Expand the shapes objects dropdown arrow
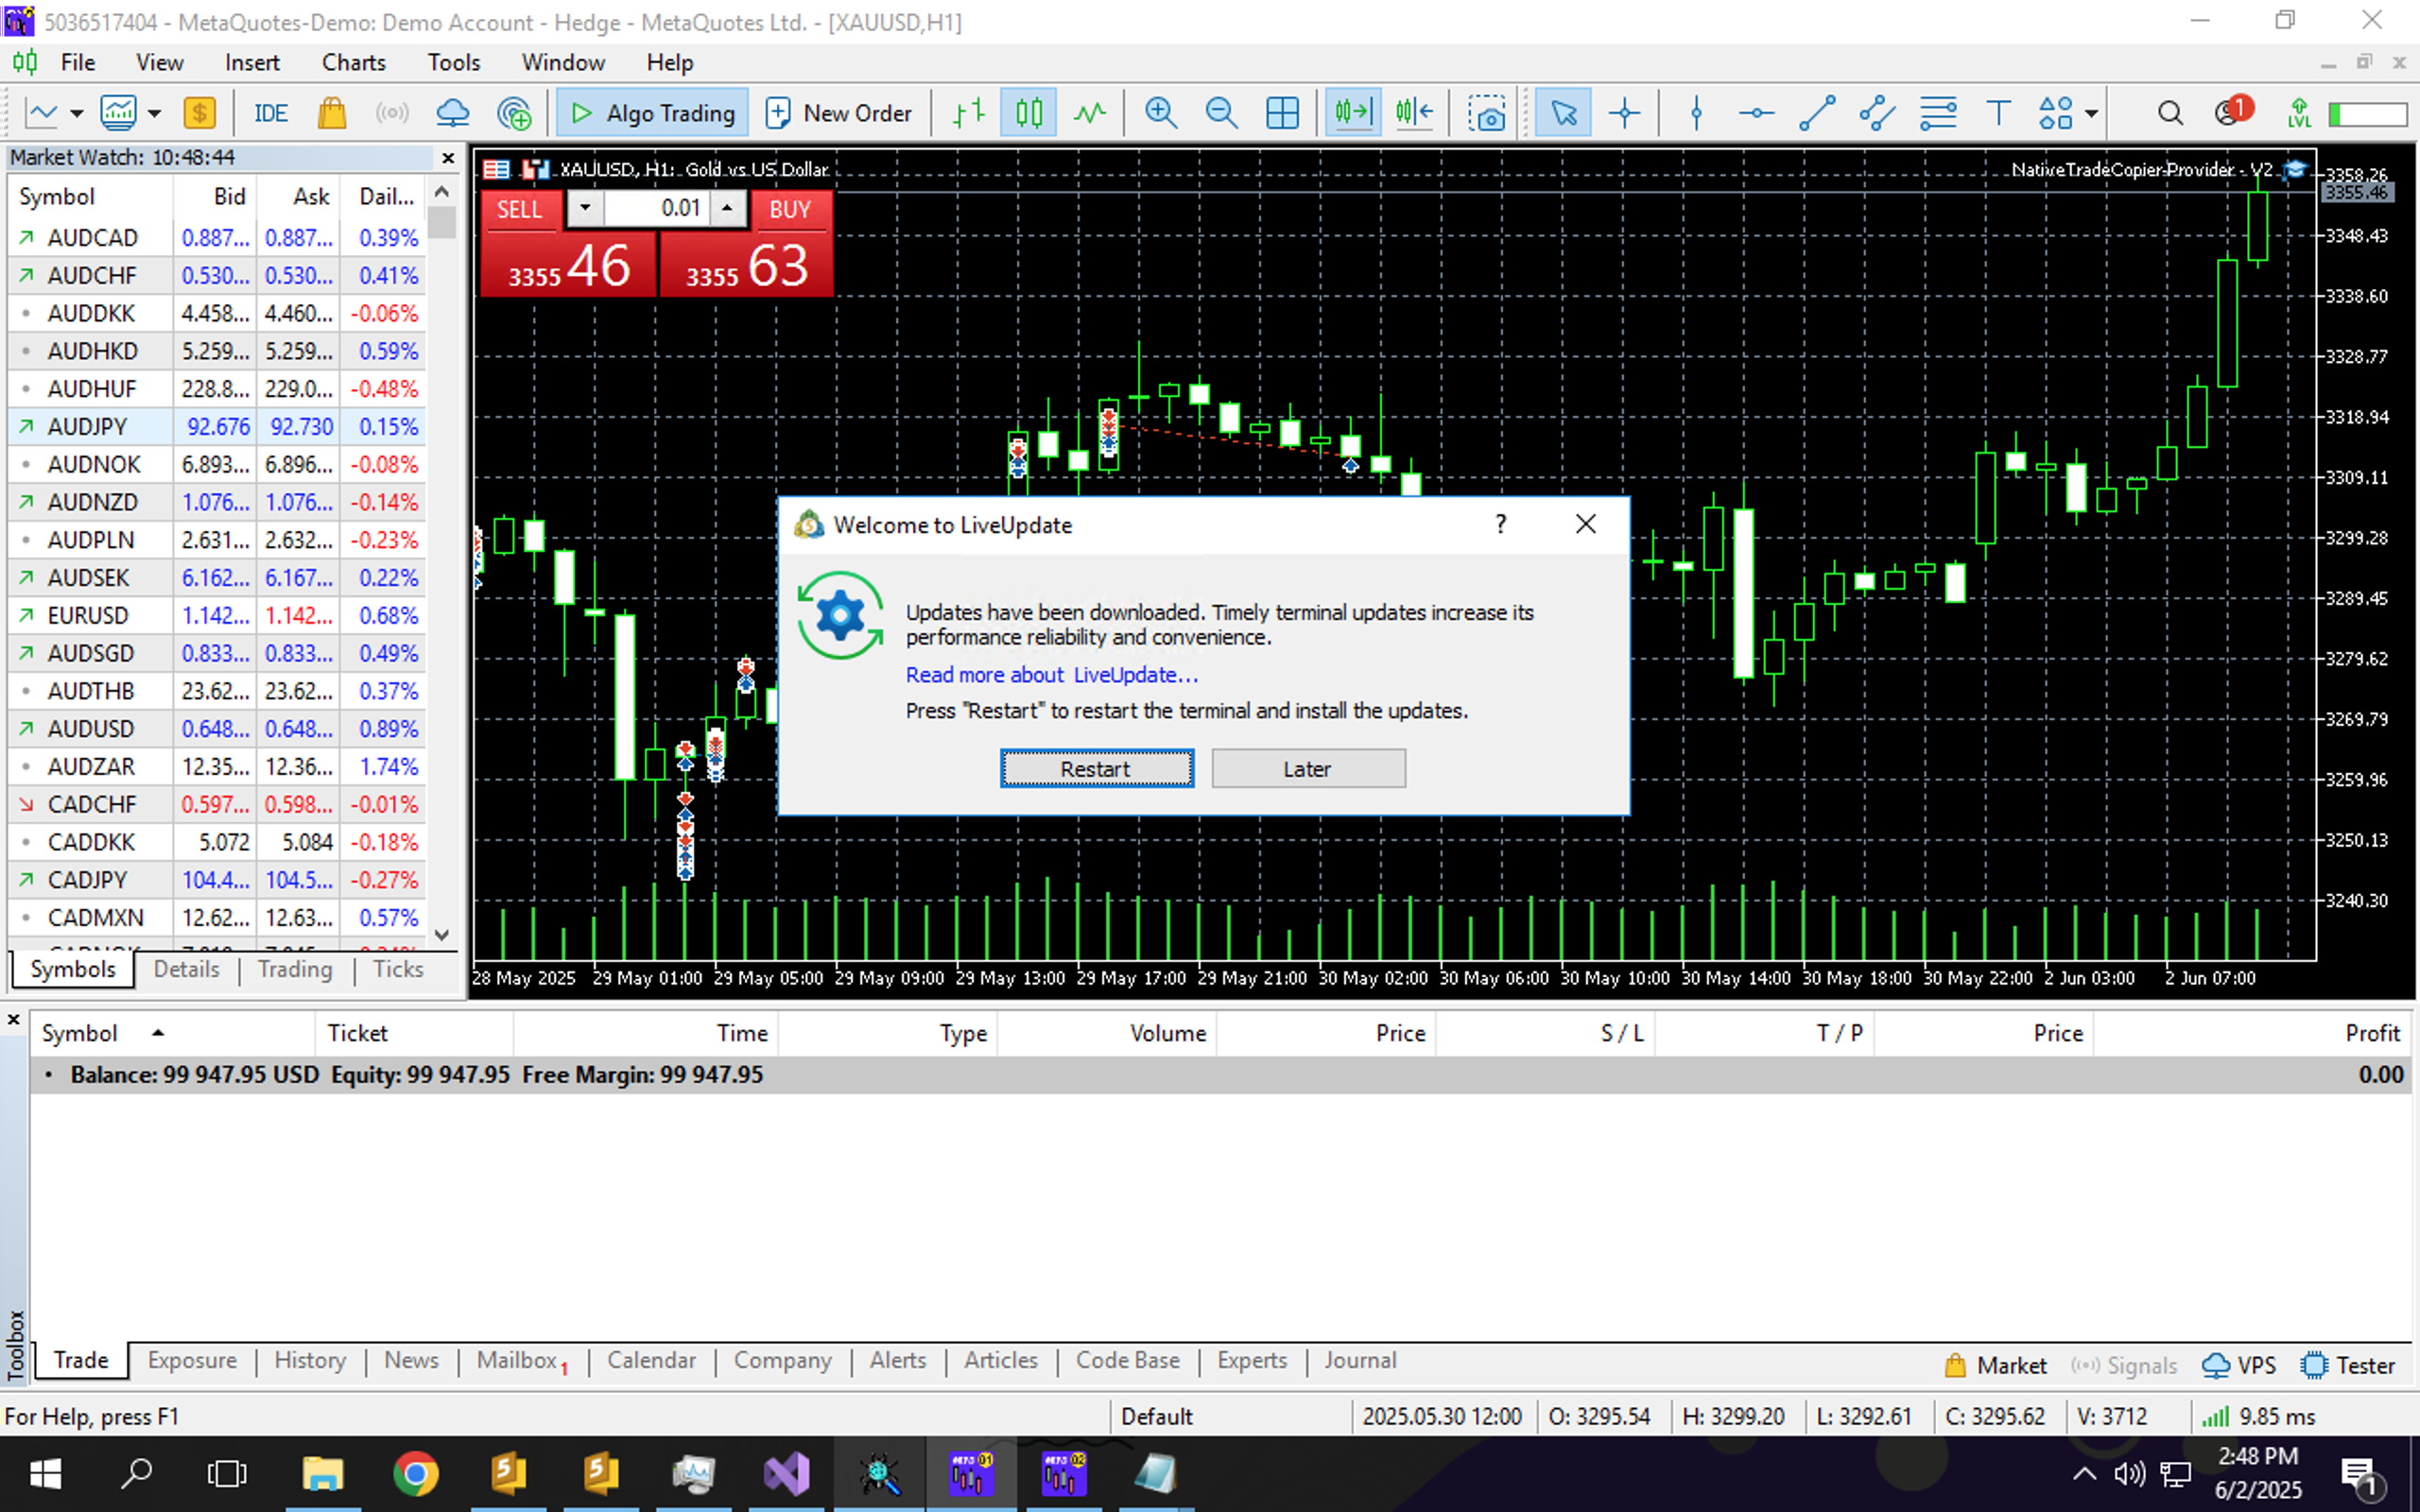 pyautogui.click(x=2091, y=113)
